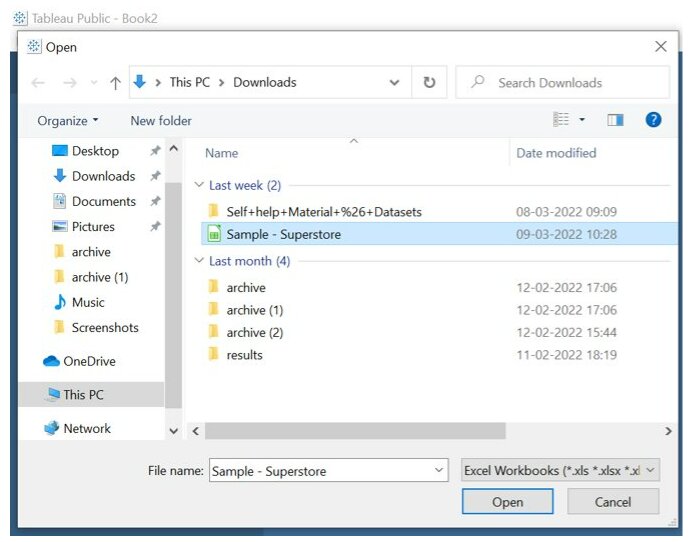Click the 11-02-2022 18:19 date cell
The image size is (689, 542).
[x=566, y=355]
